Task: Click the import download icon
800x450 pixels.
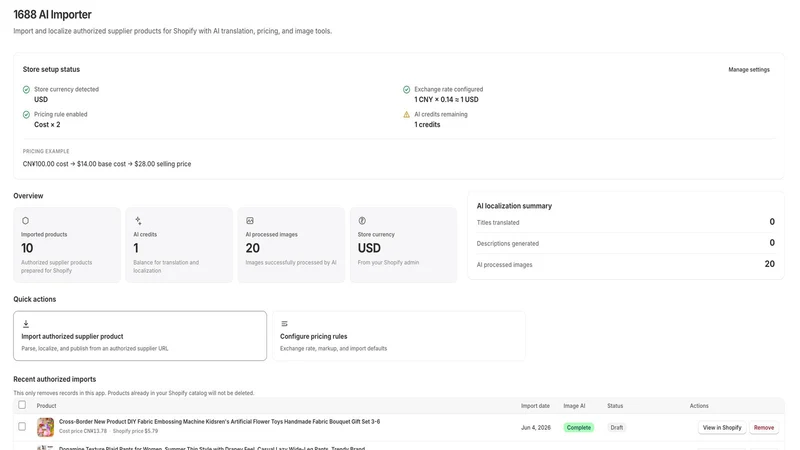Action: 26,324
